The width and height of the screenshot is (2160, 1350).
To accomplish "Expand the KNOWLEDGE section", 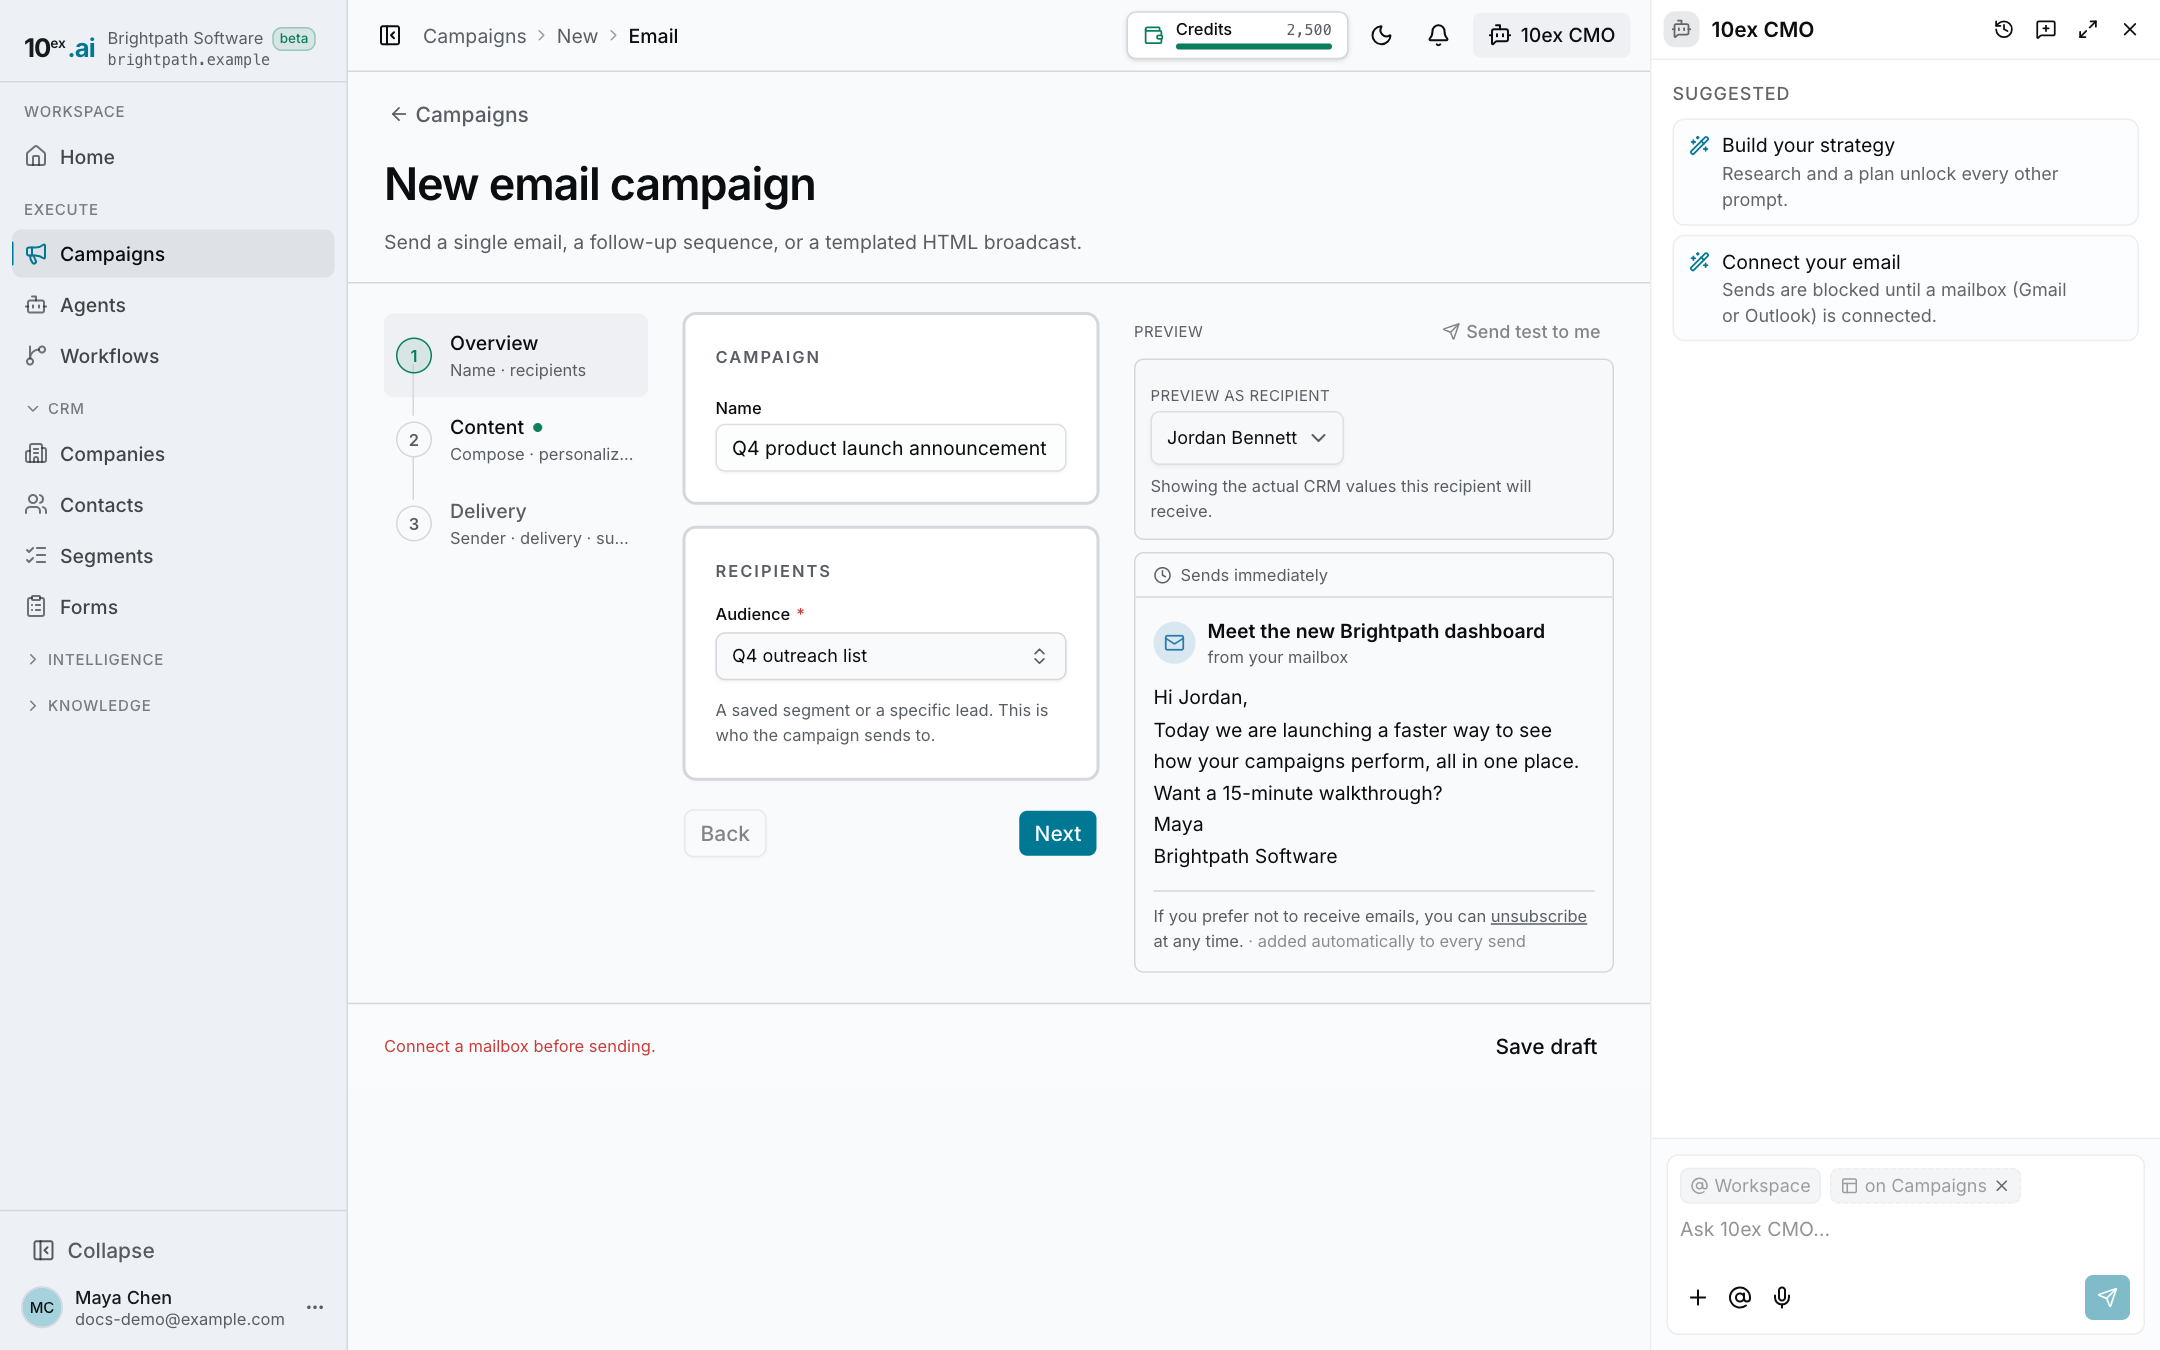I will coord(88,706).
